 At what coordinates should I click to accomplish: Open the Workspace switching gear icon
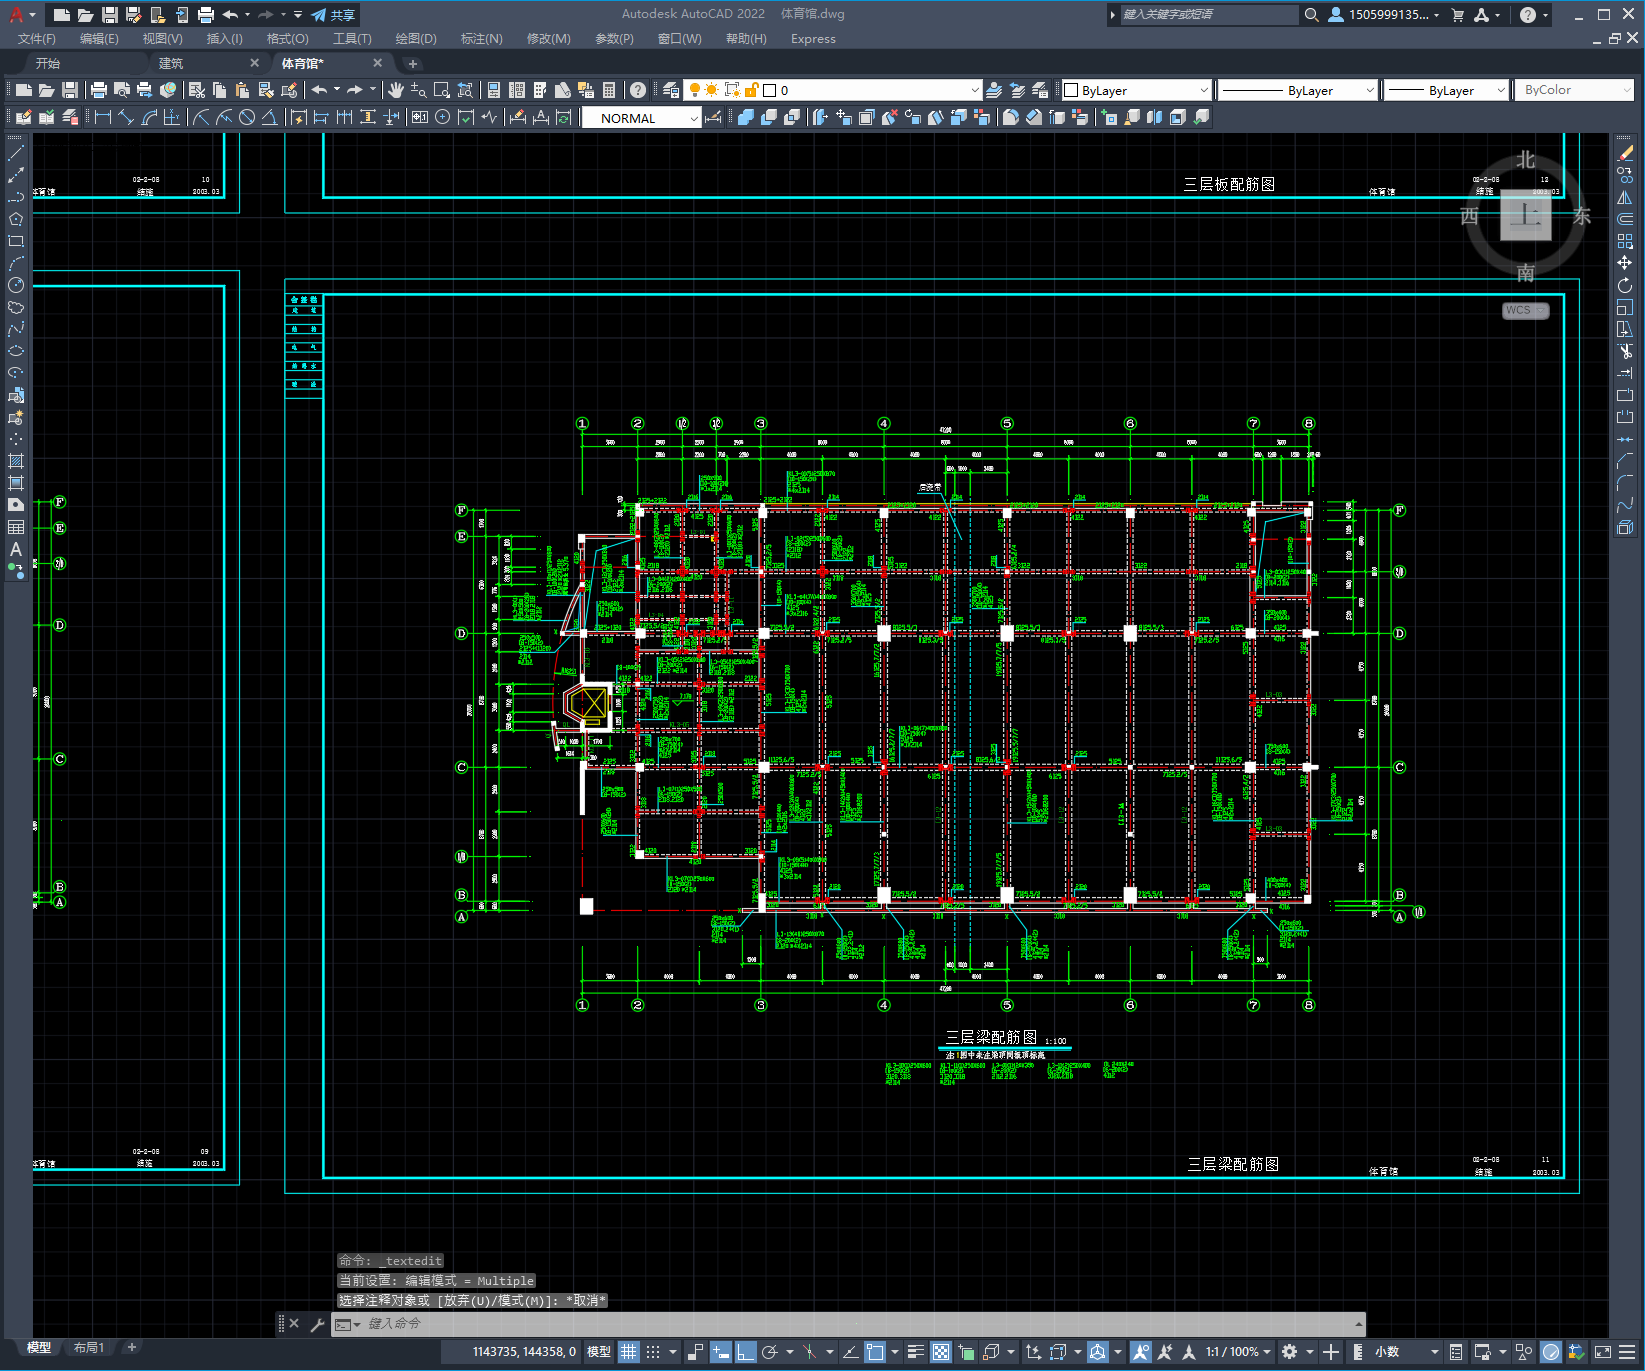click(x=1290, y=1352)
